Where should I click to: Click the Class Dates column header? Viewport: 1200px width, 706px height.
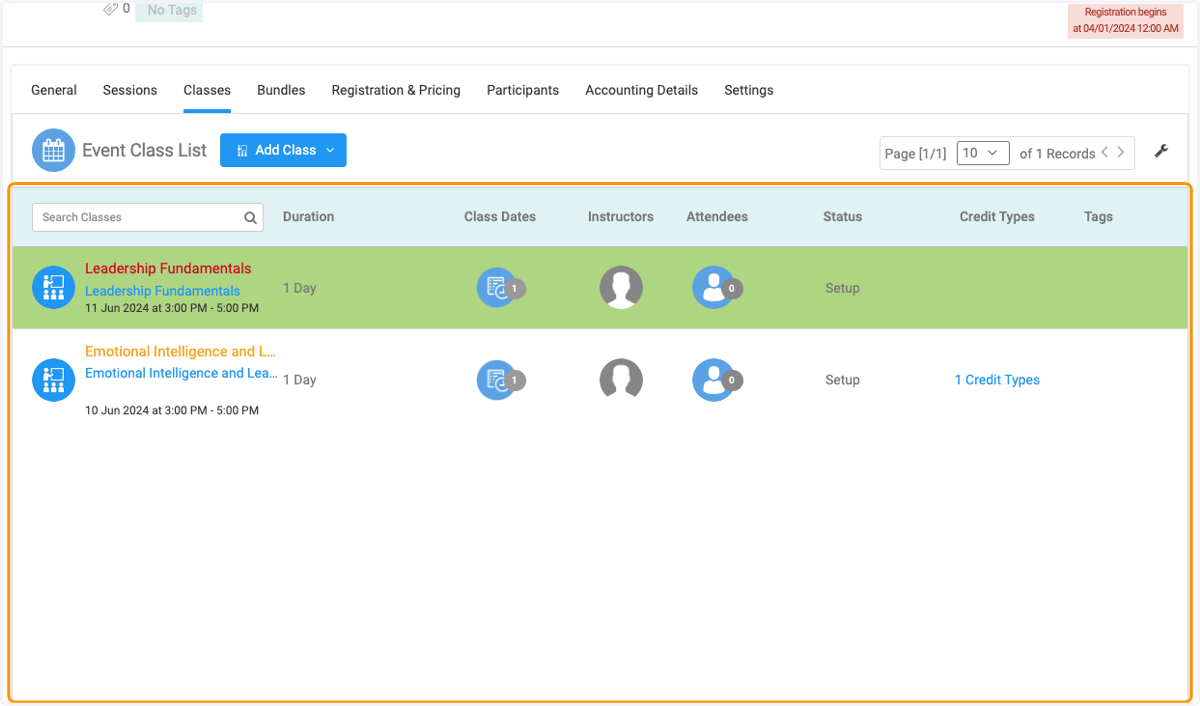click(x=500, y=217)
